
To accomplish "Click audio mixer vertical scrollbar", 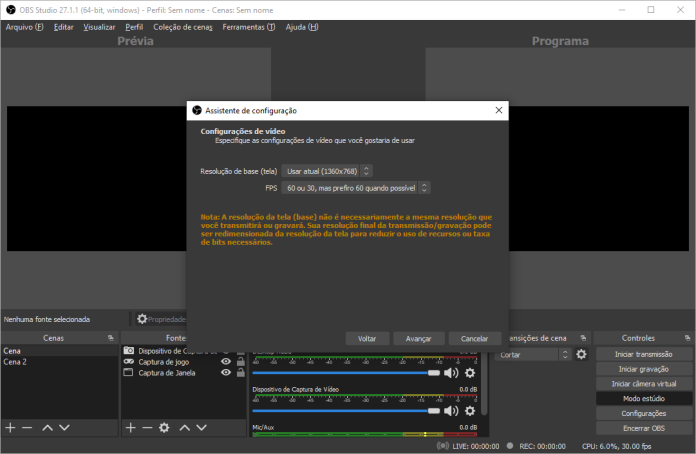I will point(484,384).
